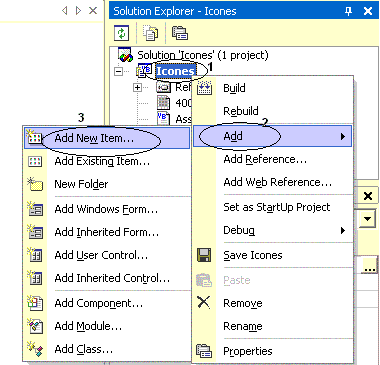Screen dimensions: 380x365
Task: Select Set as StartUp Project
Action: [x=272, y=207]
